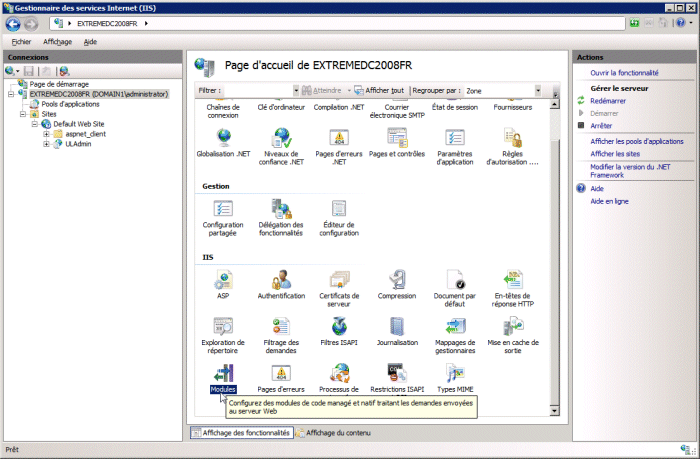The image size is (700, 459).
Task: Select Page de démarrage tree item
Action: (x=59, y=84)
